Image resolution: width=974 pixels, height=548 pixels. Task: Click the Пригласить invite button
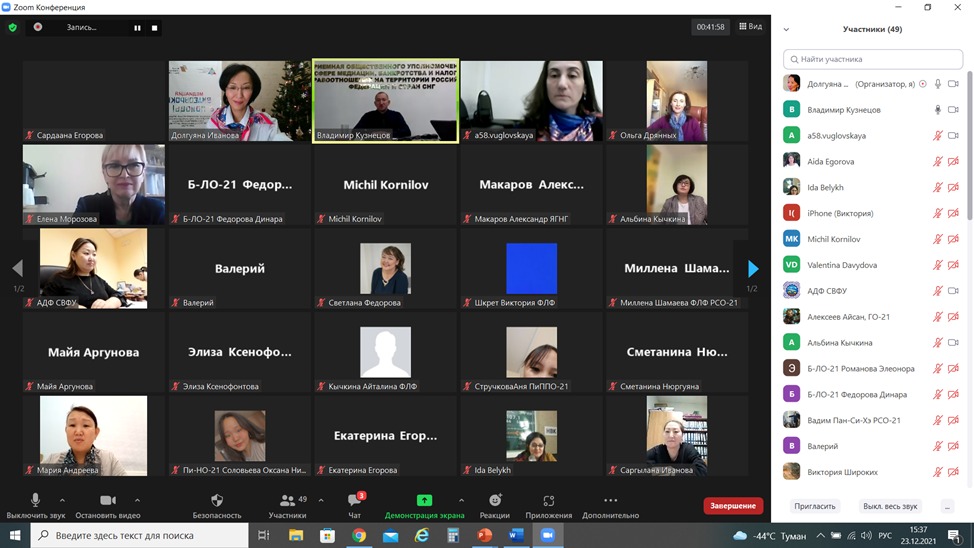click(814, 506)
